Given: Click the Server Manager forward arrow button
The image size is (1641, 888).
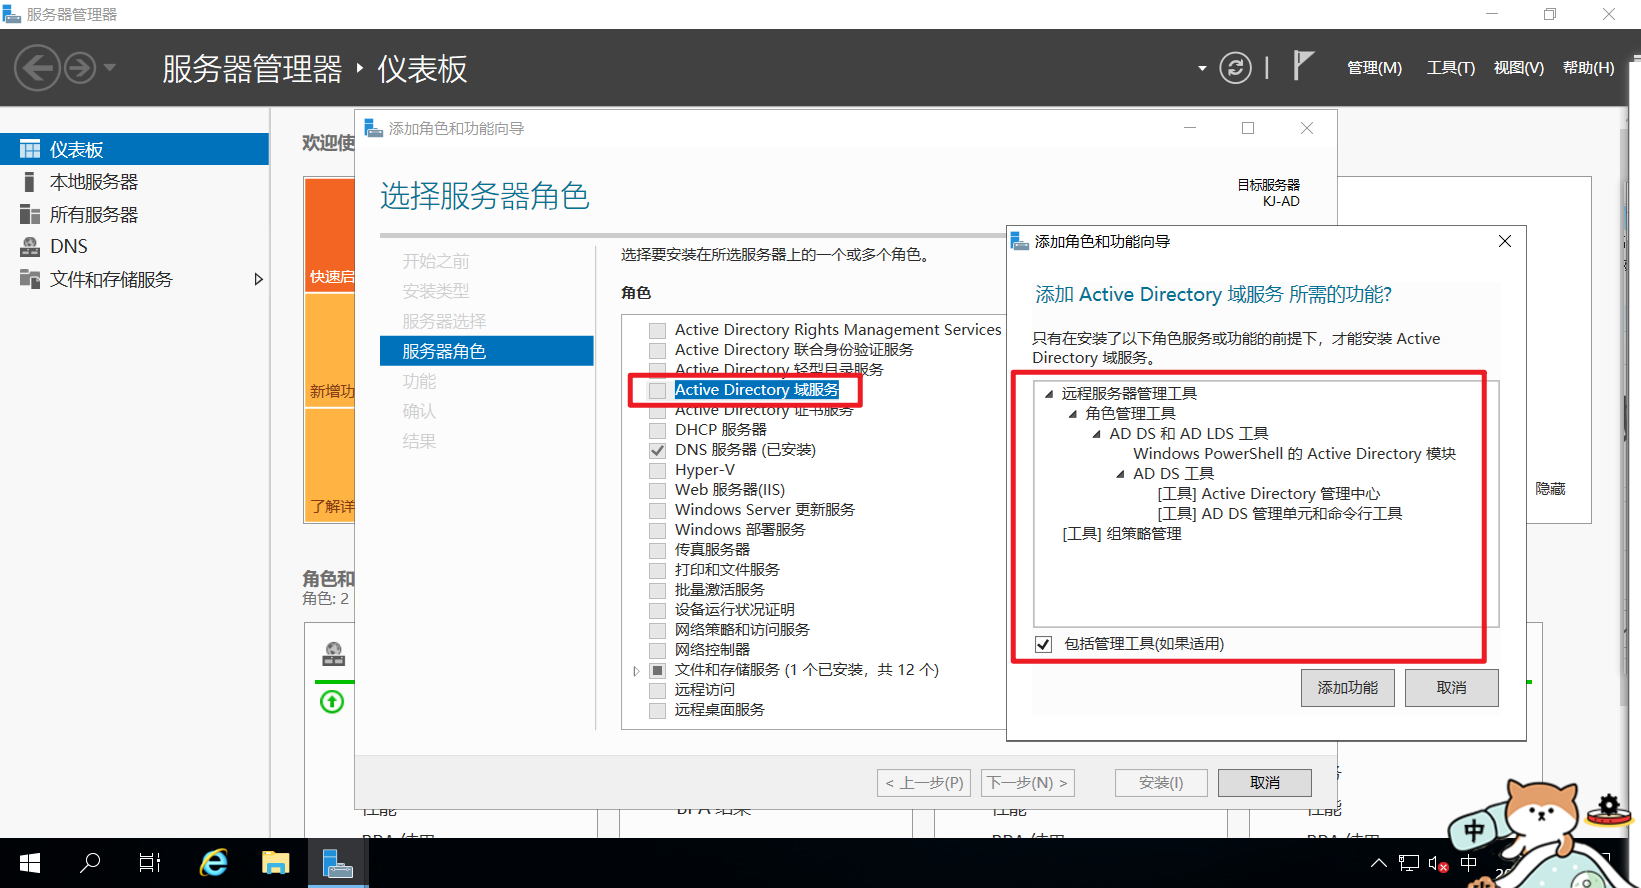Looking at the screenshot, I should tap(80, 68).
